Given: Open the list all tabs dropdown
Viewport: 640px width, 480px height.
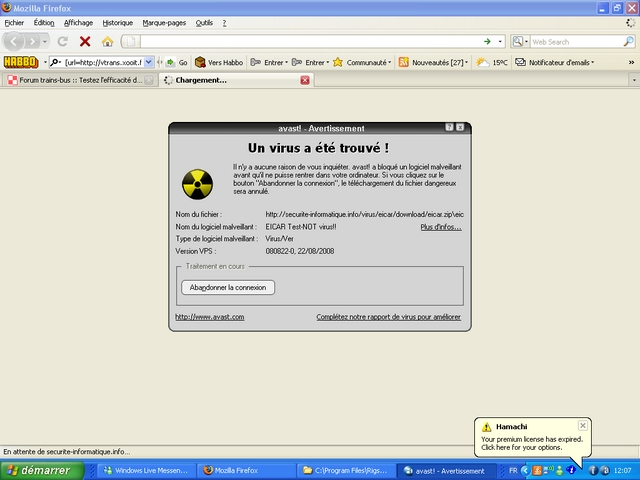Looking at the screenshot, I should tap(634, 80).
